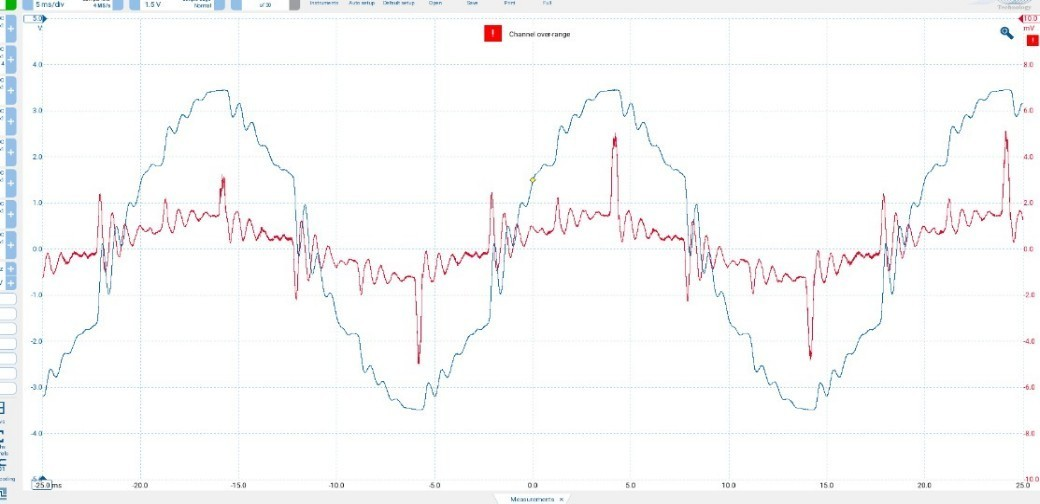Click the '15.0' time axis label
Viewport: 1040px width, 504px height.
point(826,485)
